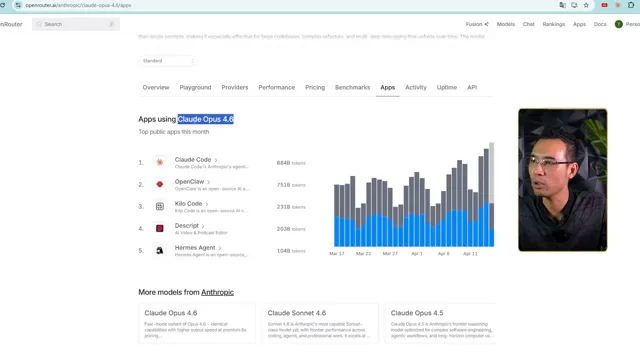Click the 884B tokens value
Screen dimensions: 640x360
coord(291,163)
